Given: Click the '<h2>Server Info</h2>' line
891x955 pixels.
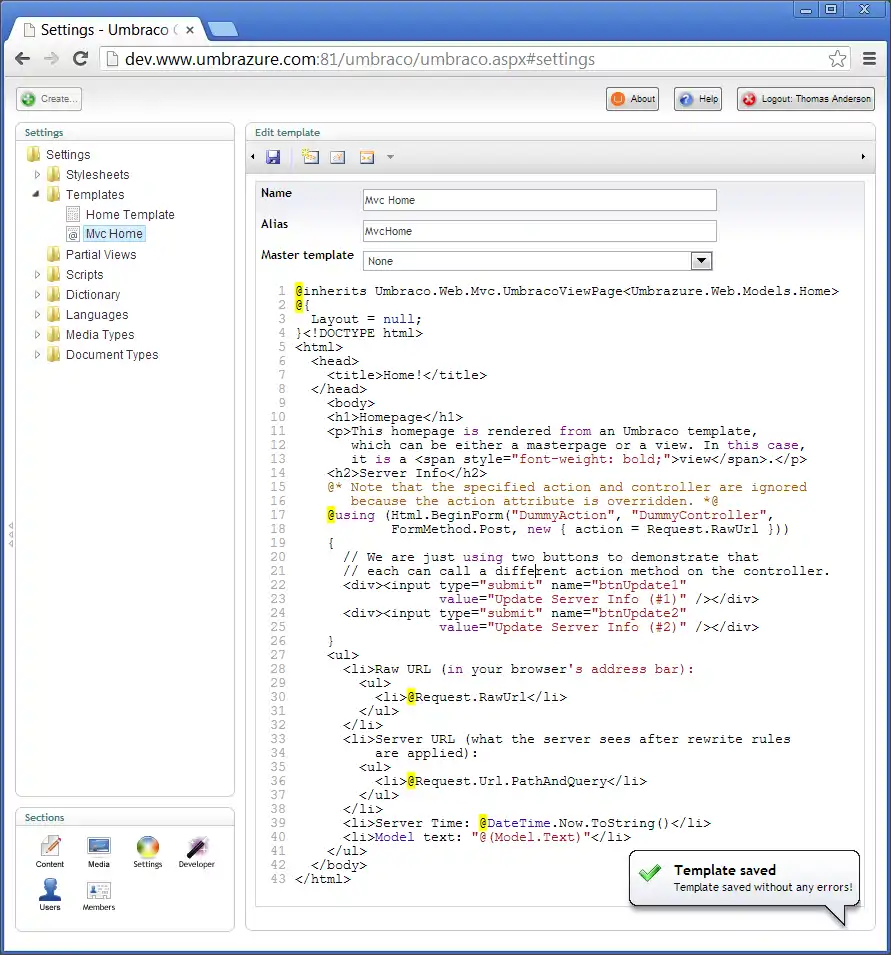Looking at the screenshot, I should pyautogui.click(x=407, y=473).
